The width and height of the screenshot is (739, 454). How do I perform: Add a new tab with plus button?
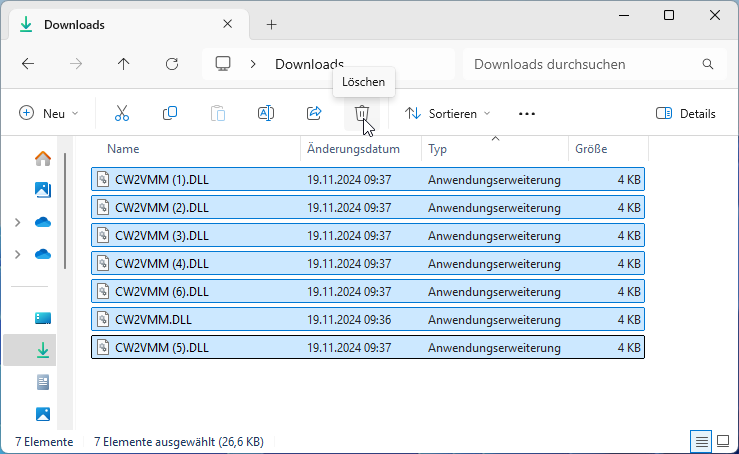[271, 25]
